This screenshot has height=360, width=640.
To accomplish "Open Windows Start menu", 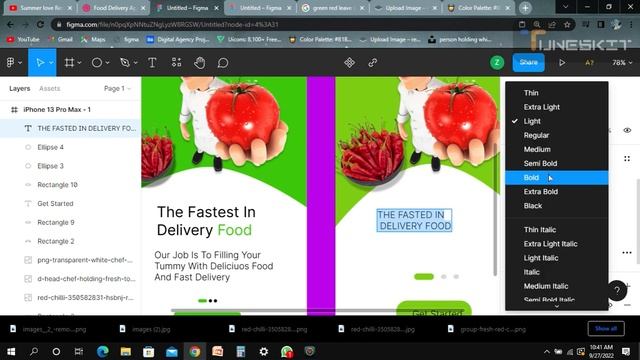I will 11,351.
